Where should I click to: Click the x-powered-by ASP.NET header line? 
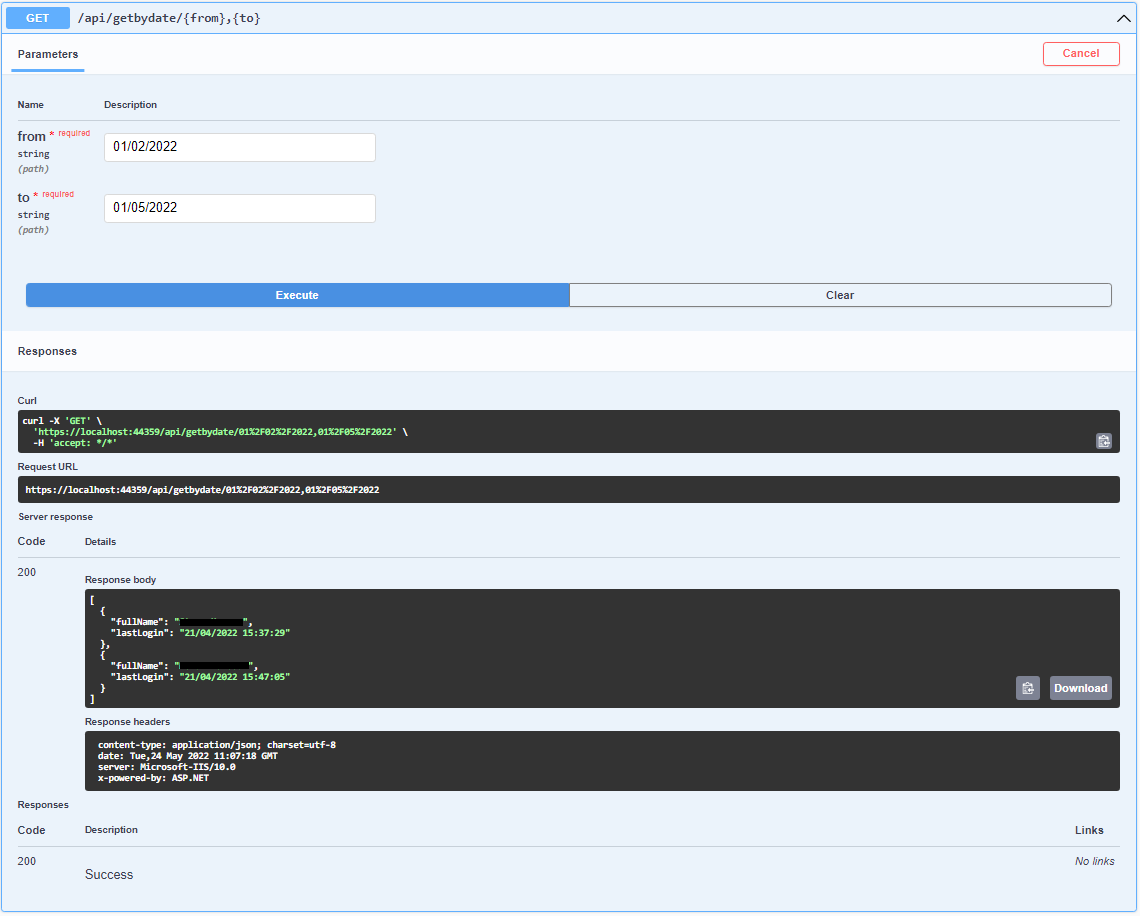click(153, 778)
